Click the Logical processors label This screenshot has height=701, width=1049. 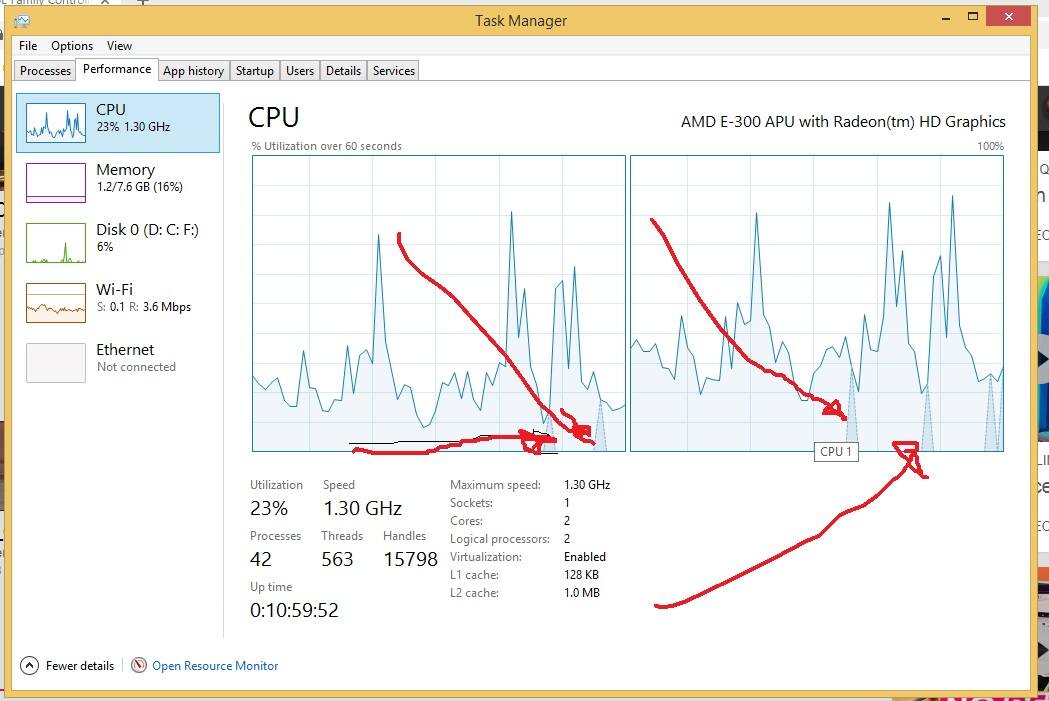pyautogui.click(x=500, y=538)
